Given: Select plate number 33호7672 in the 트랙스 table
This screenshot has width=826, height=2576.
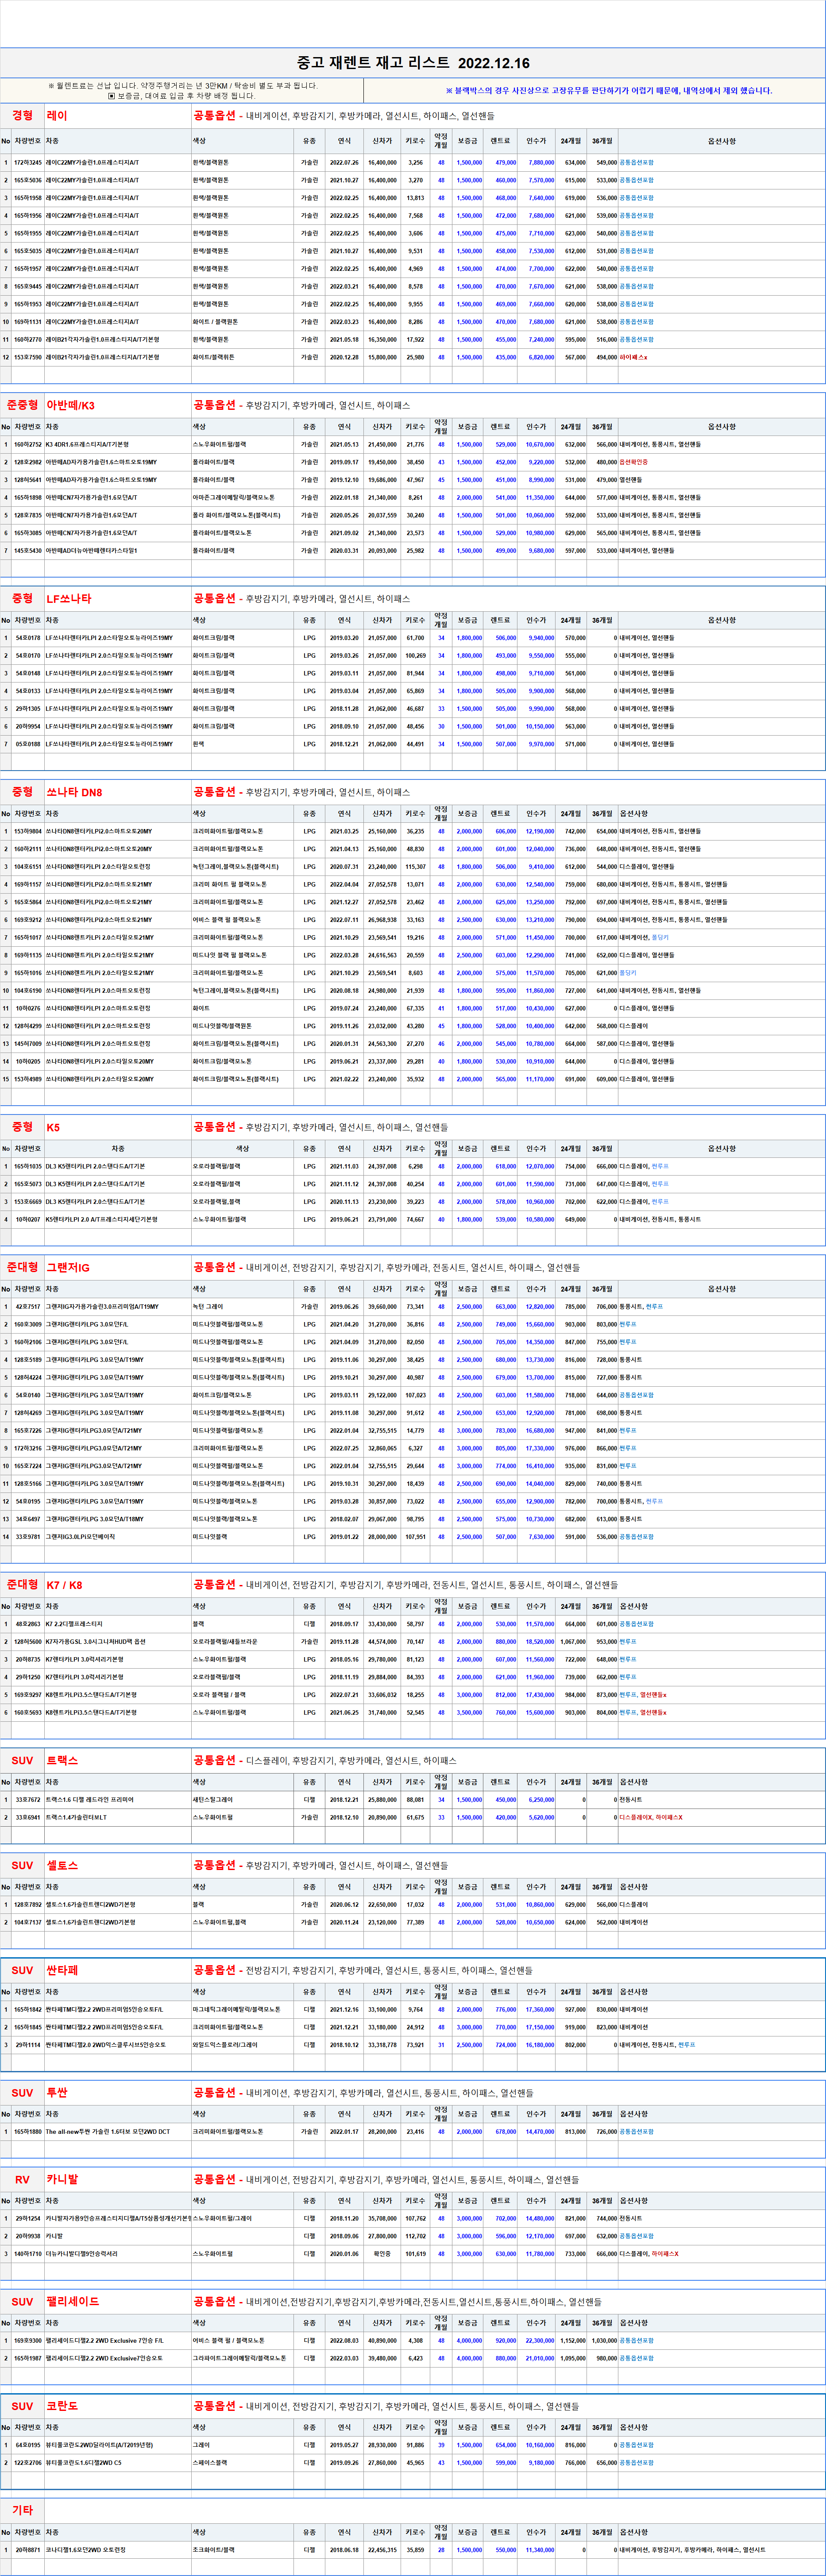Looking at the screenshot, I should click(x=28, y=1800).
